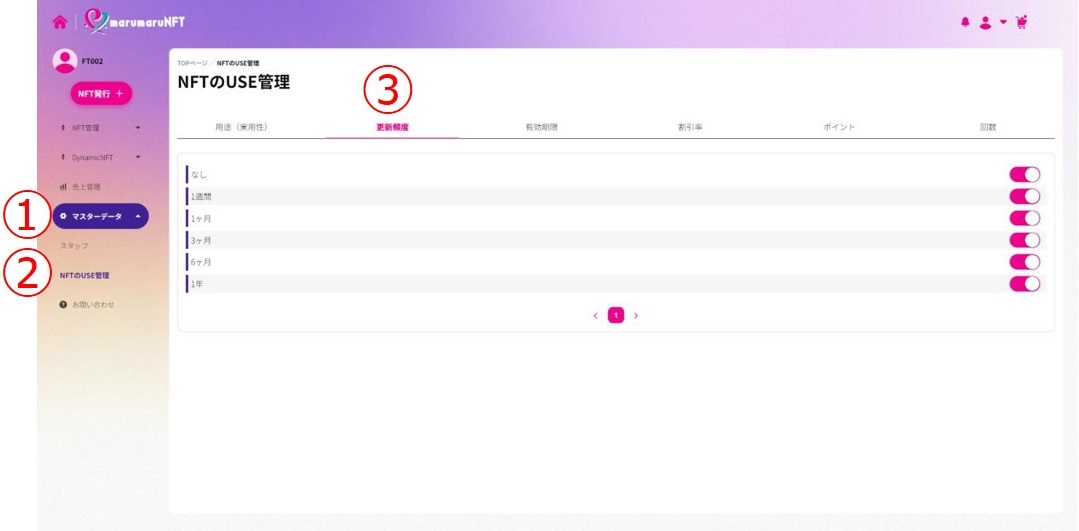Go to the home icon
1079x531 pixels.
(60, 22)
